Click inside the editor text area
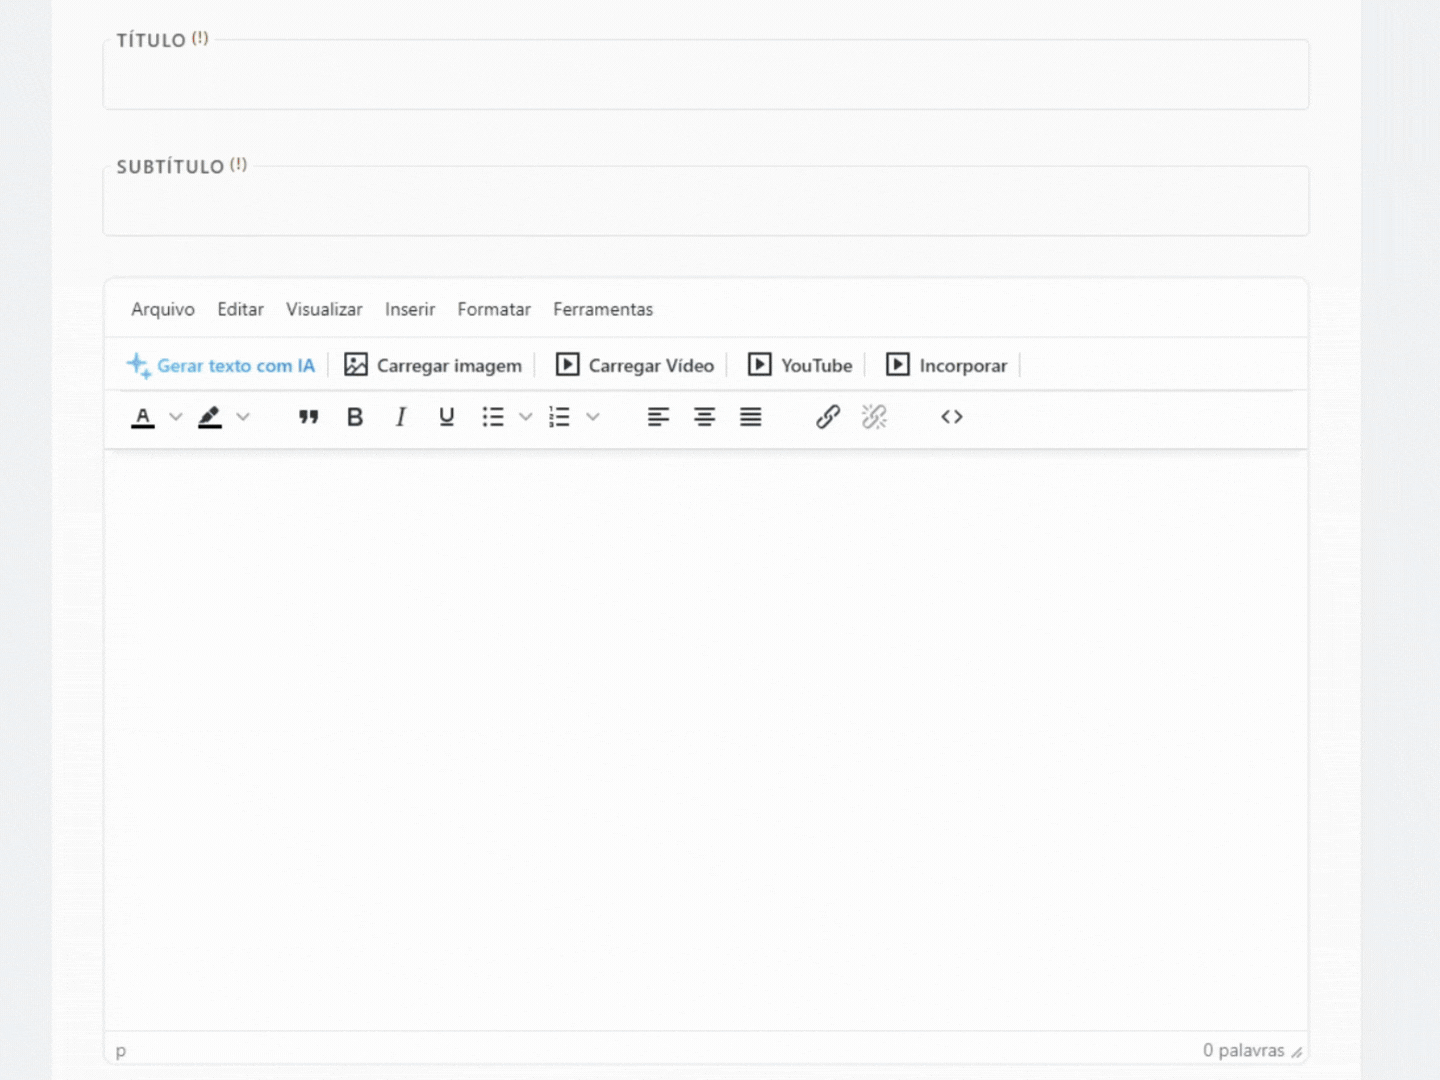Viewport: 1440px width, 1080px height. coord(706,740)
